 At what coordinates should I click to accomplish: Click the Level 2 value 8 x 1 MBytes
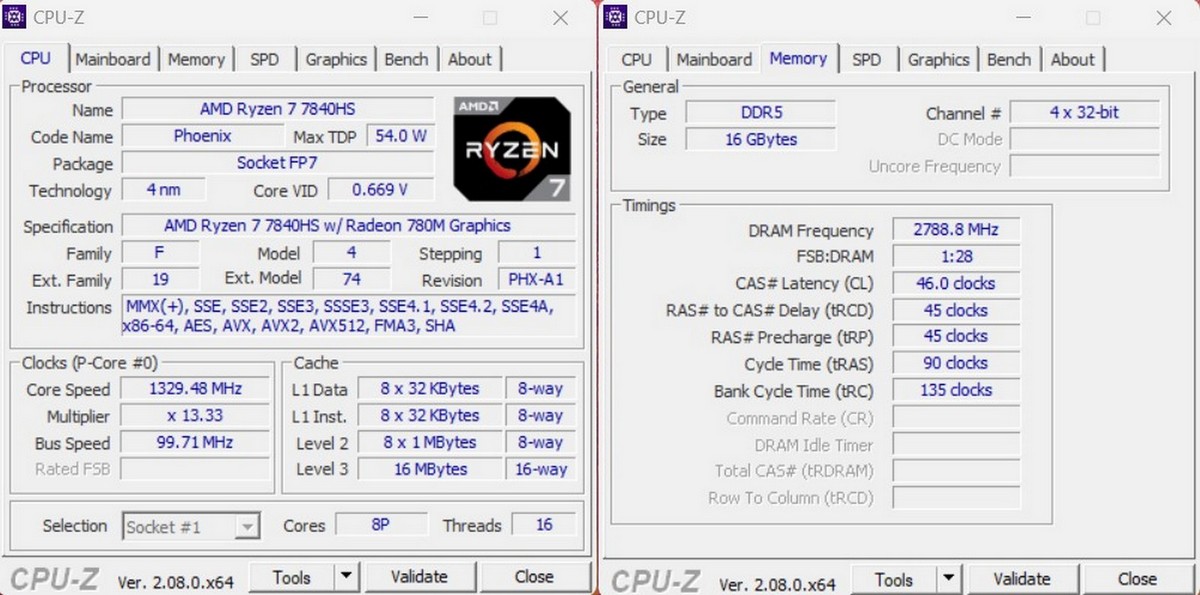[x=429, y=442]
